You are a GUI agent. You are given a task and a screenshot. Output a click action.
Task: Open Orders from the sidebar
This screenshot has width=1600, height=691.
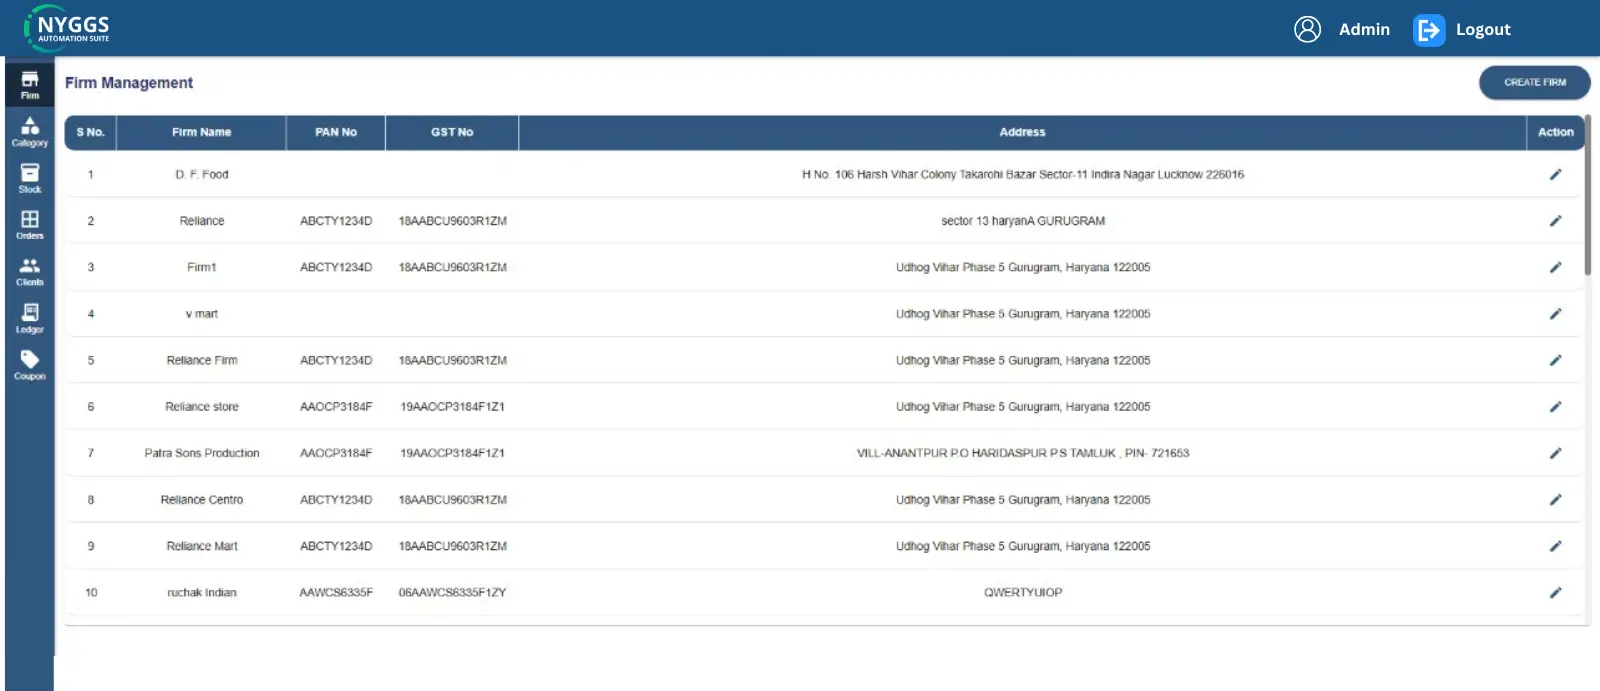click(30, 225)
